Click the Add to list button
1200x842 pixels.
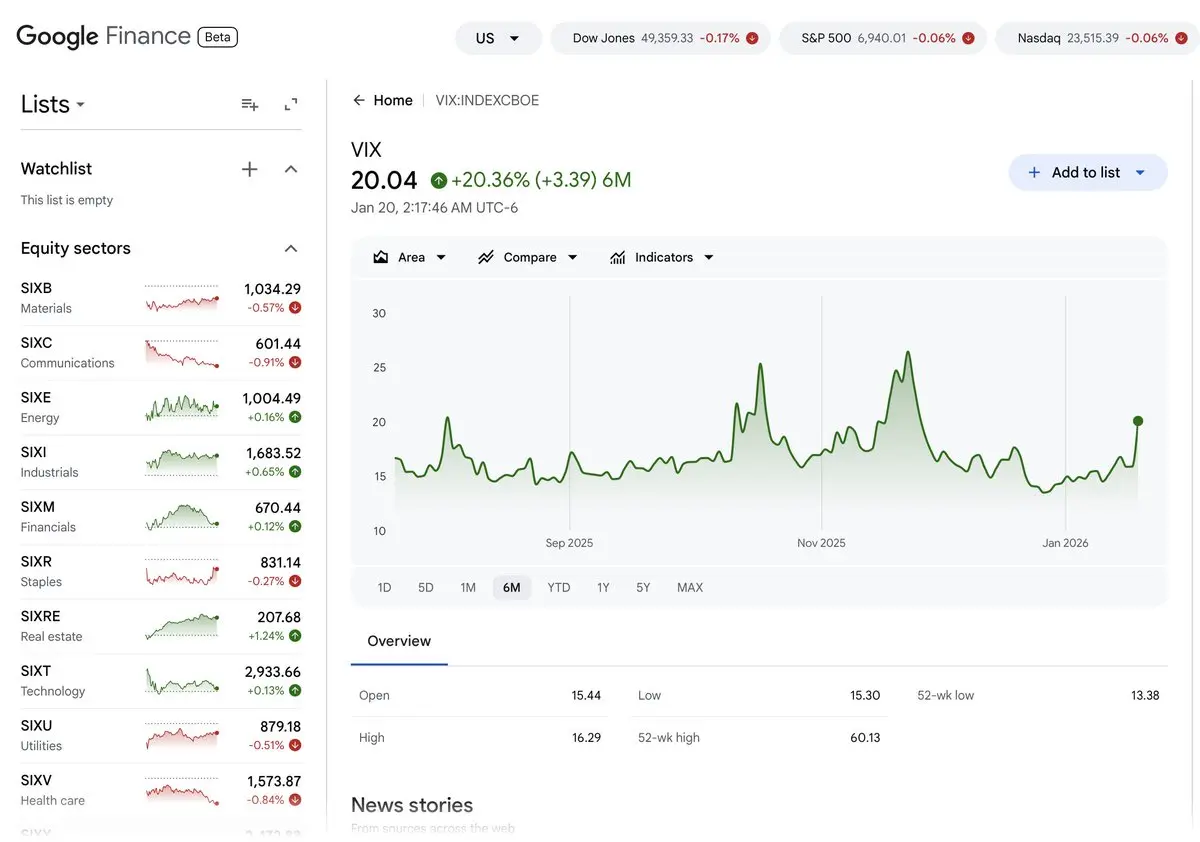(x=1087, y=172)
